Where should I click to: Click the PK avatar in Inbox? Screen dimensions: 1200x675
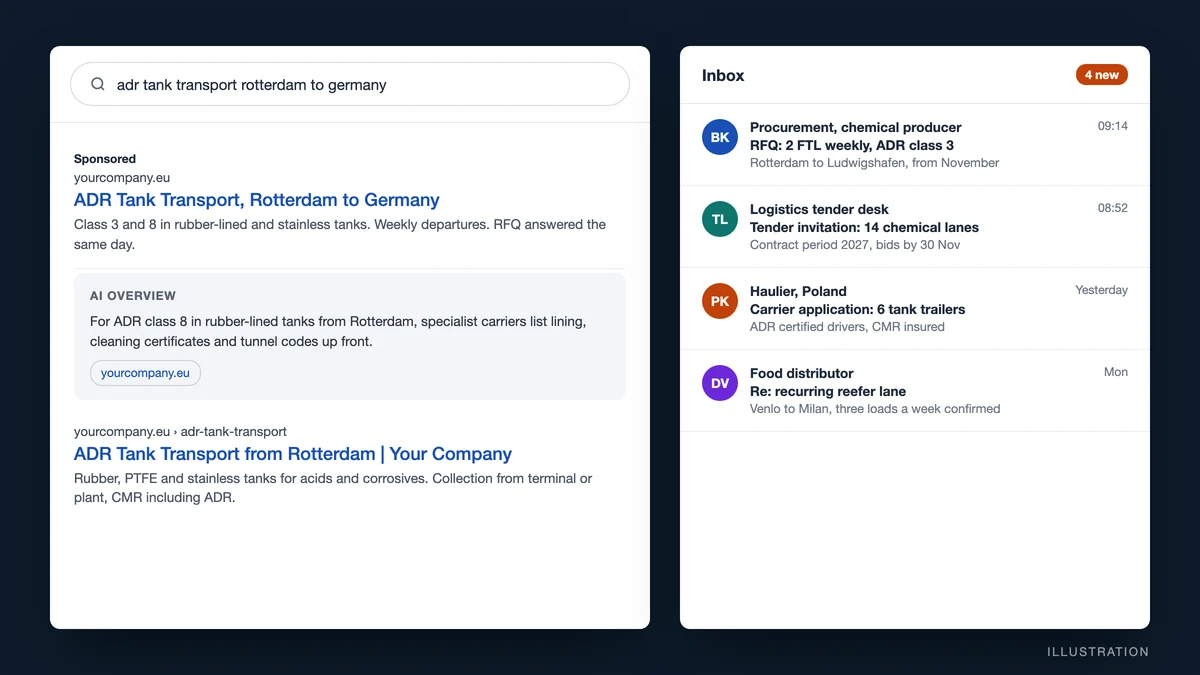tap(720, 301)
